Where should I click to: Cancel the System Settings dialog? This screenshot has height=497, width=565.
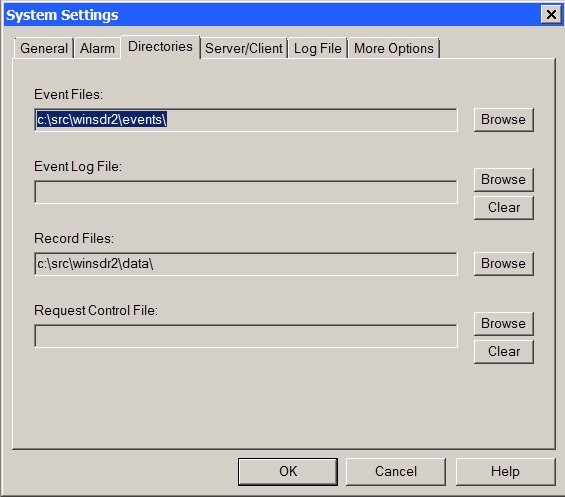point(396,472)
